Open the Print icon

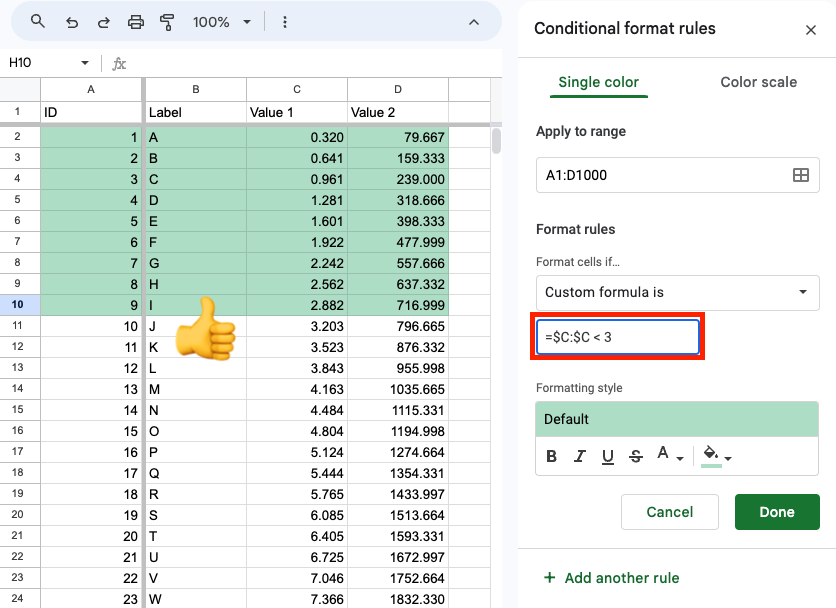coord(136,21)
